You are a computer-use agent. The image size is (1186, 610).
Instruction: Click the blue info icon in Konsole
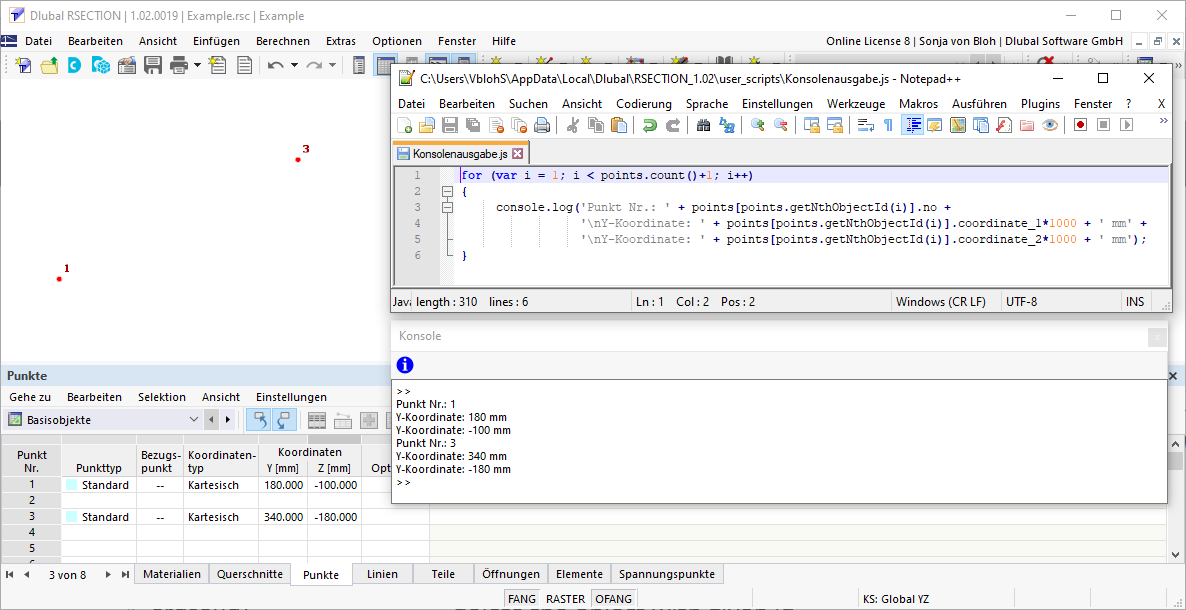(405, 365)
